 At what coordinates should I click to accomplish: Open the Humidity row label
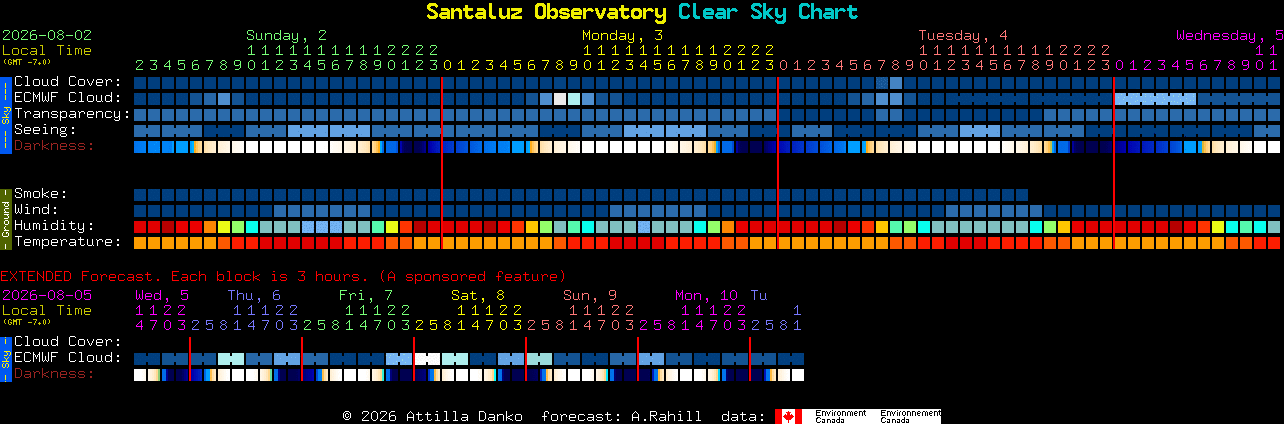click(x=55, y=226)
